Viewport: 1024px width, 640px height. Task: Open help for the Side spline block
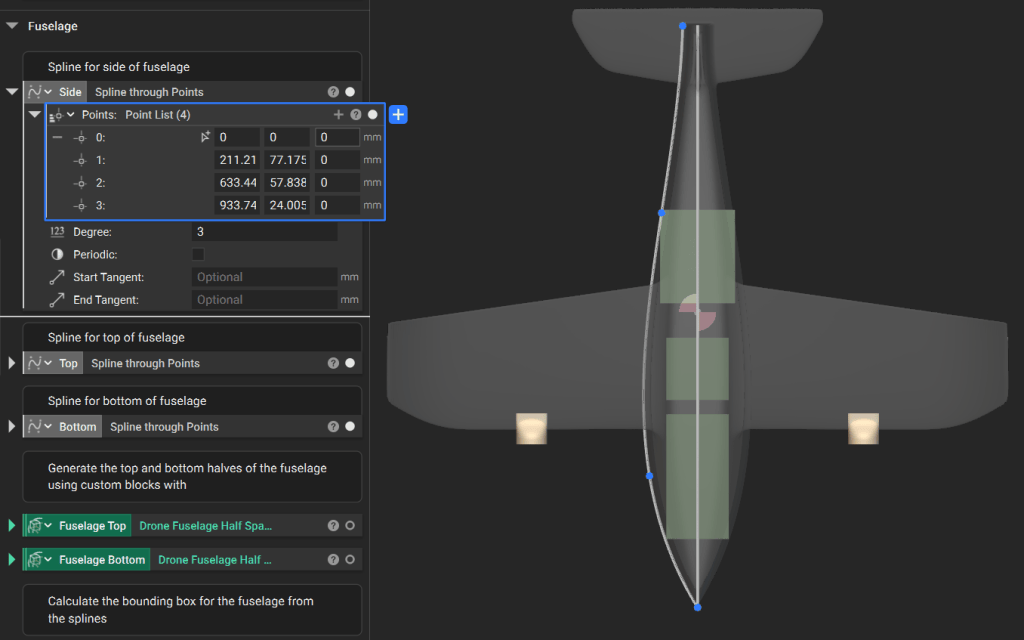point(333,92)
